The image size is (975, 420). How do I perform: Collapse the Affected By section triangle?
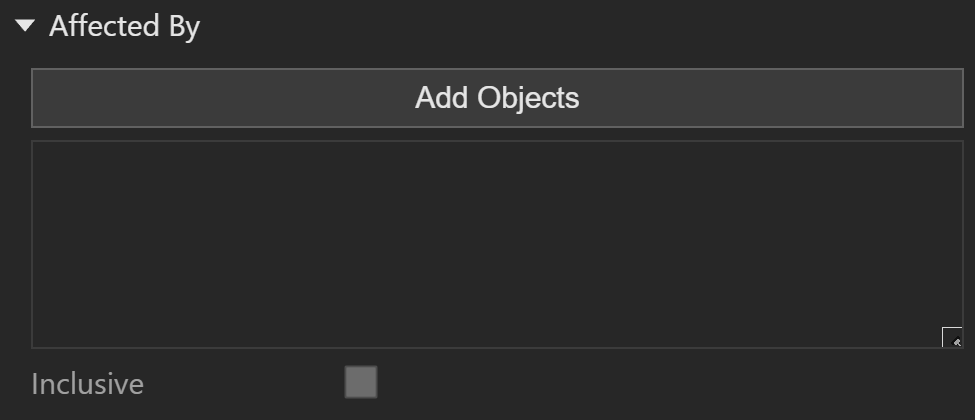pos(25,26)
